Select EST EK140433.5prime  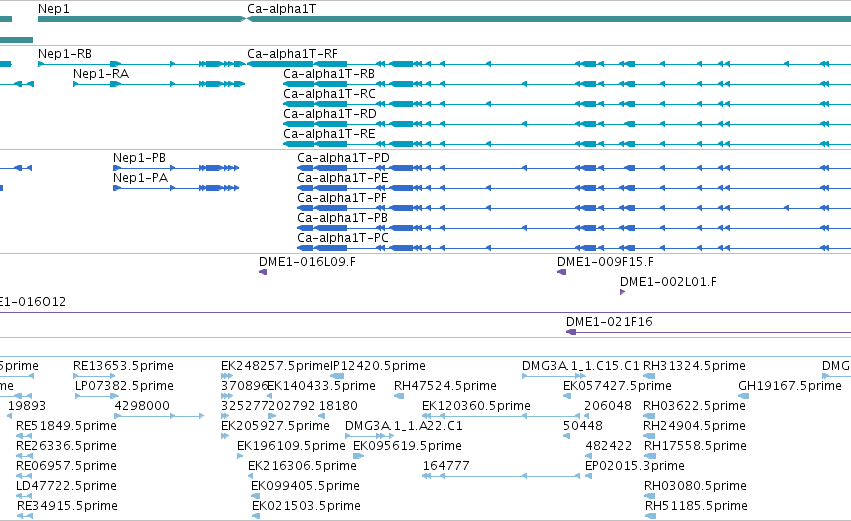tap(321, 386)
